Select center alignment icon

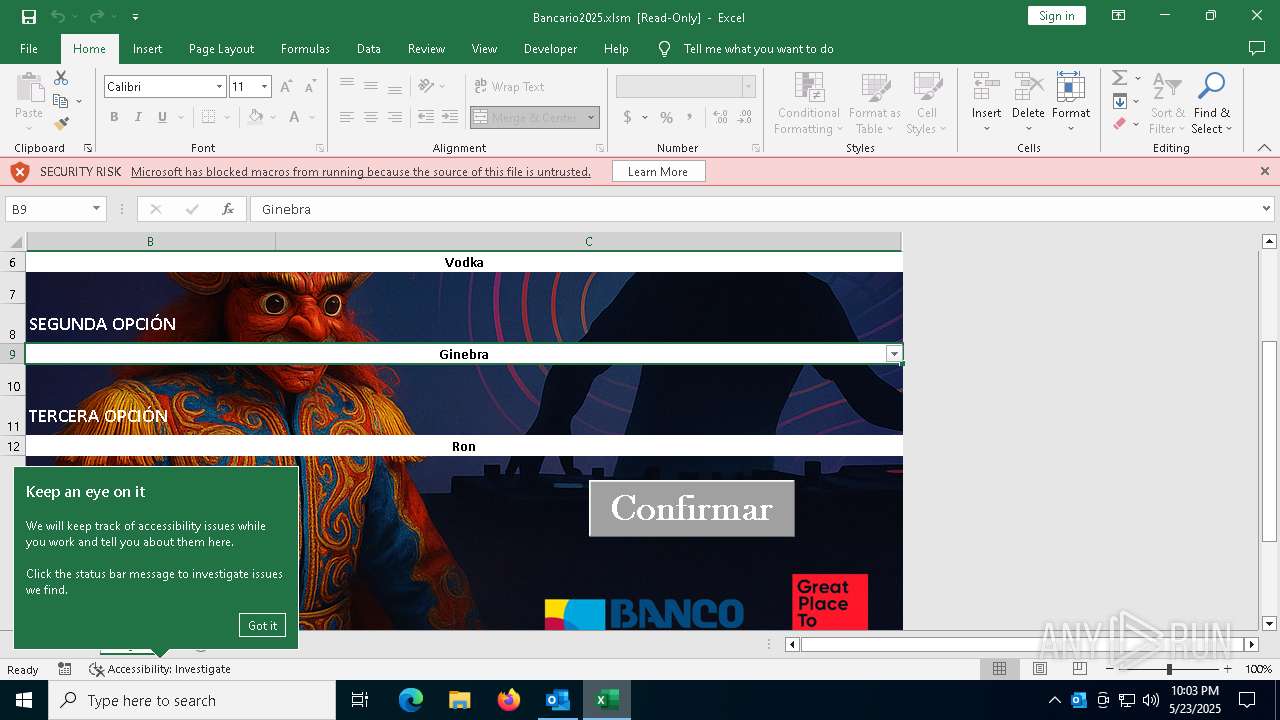pyautogui.click(x=371, y=117)
